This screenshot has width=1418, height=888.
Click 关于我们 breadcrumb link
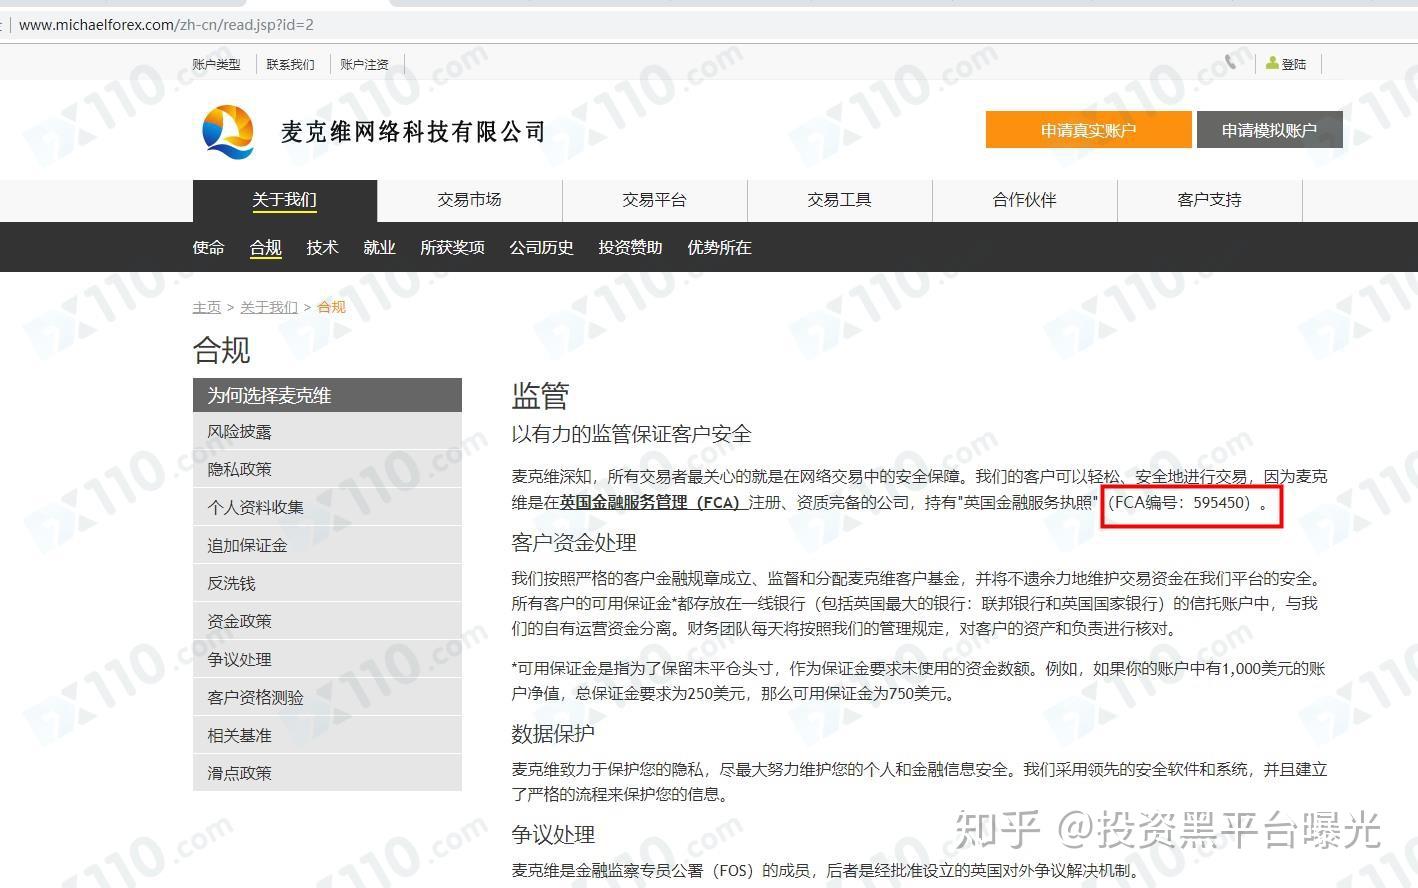coord(268,307)
